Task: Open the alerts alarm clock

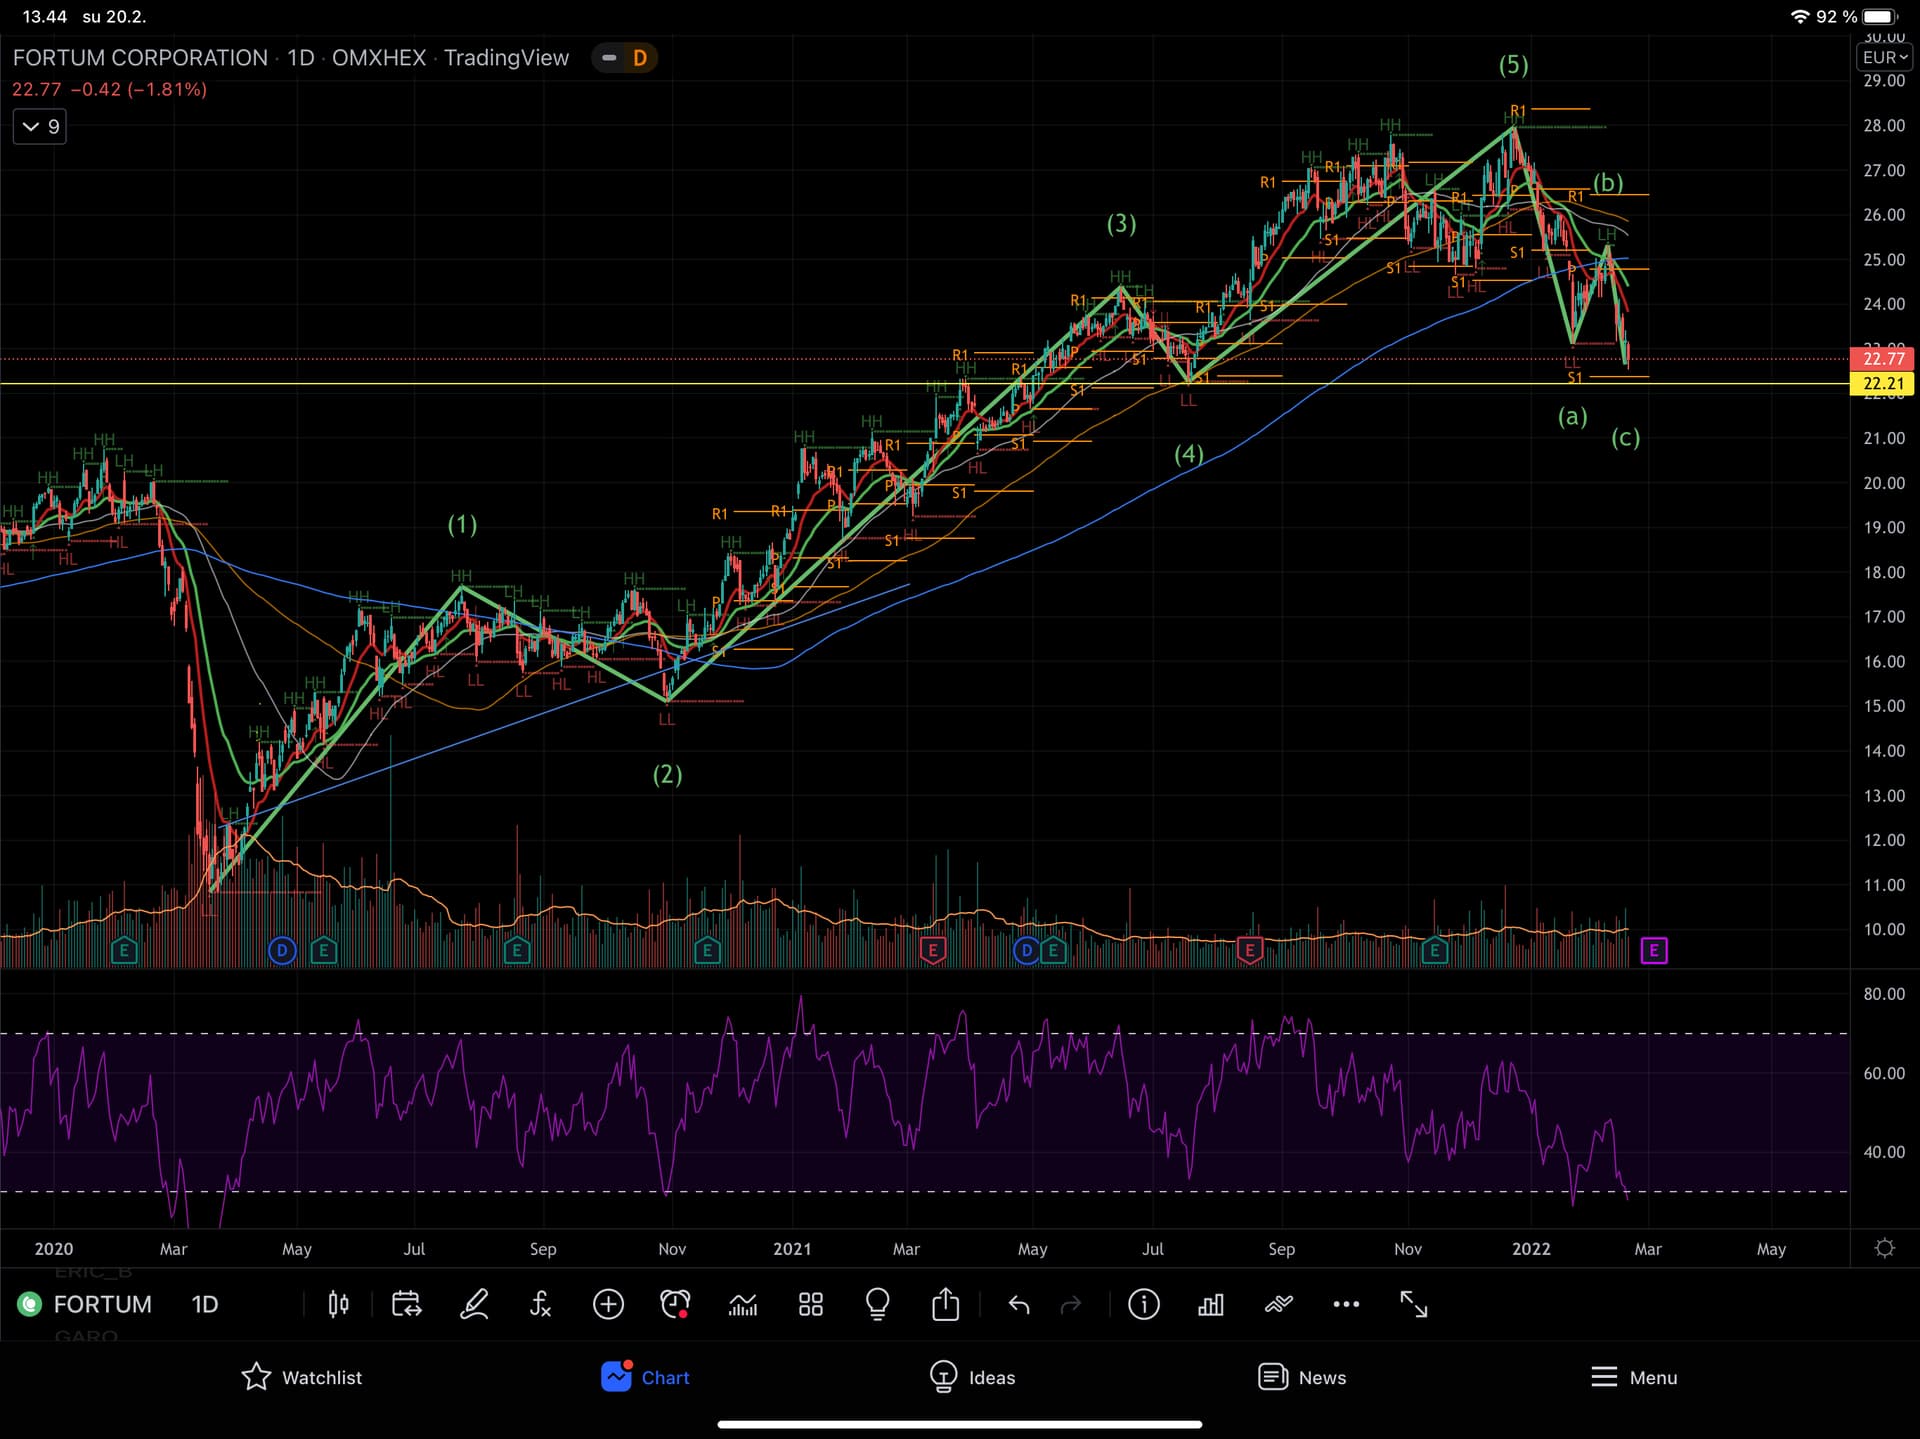Action: [x=675, y=1304]
